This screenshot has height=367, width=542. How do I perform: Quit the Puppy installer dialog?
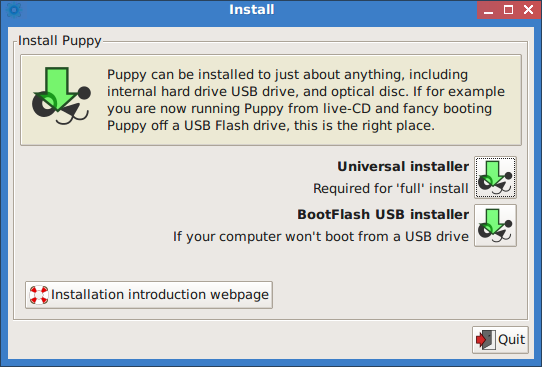point(500,340)
